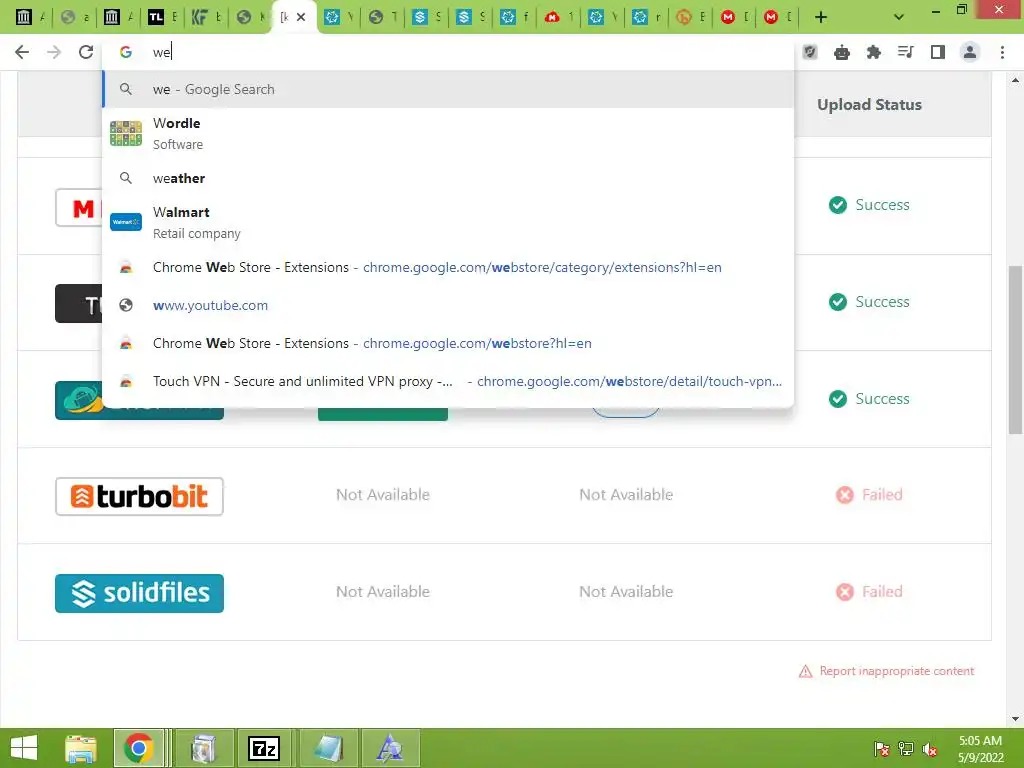
Task: Open the 7z app in the taskbar
Action: pyautogui.click(x=264, y=748)
